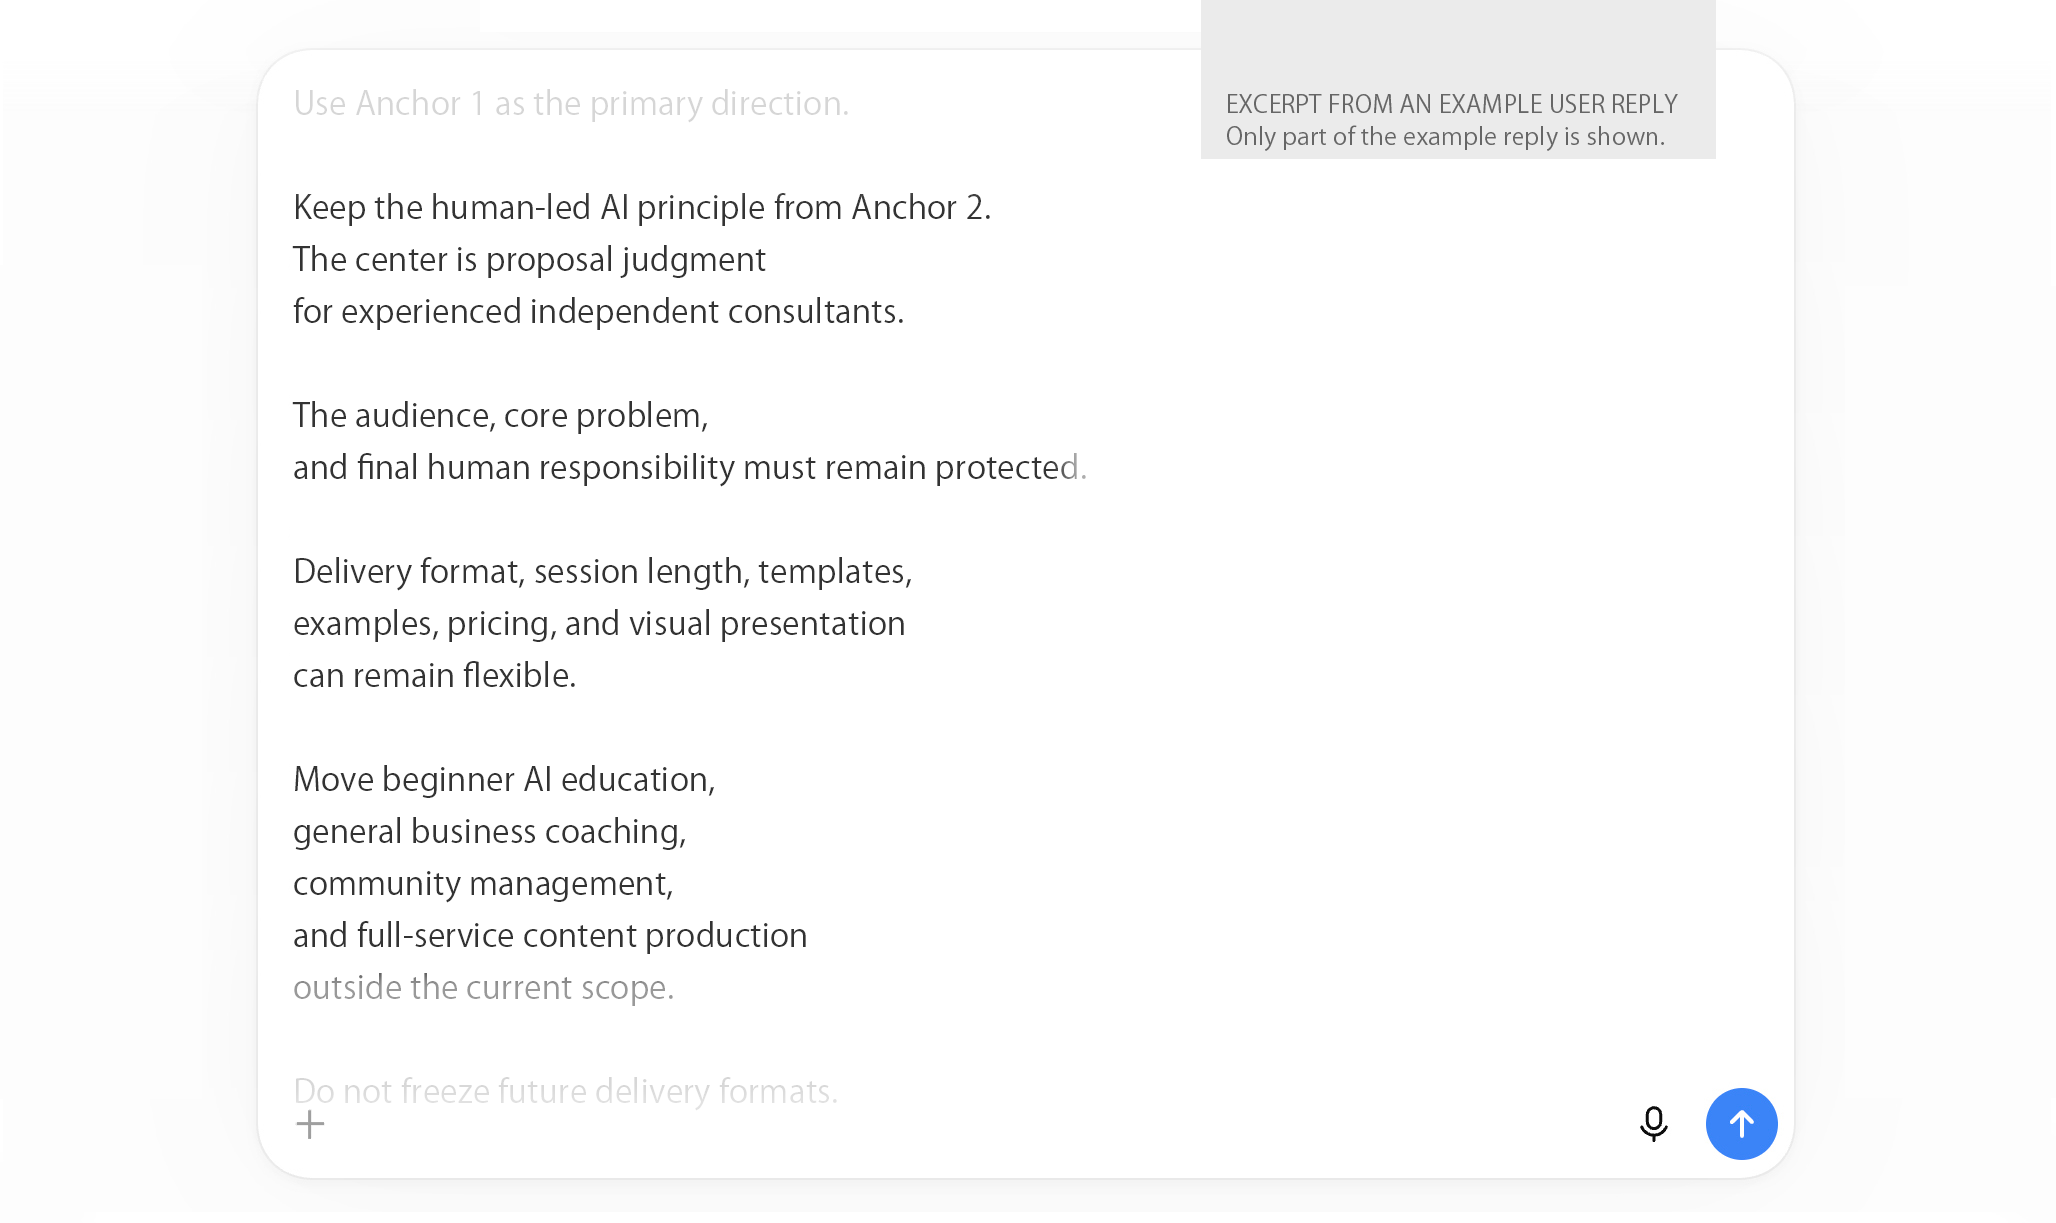Place cursor in 'Keep the human-led AI principle' line
The width and height of the screenshot is (2056, 1223).
pos(642,207)
